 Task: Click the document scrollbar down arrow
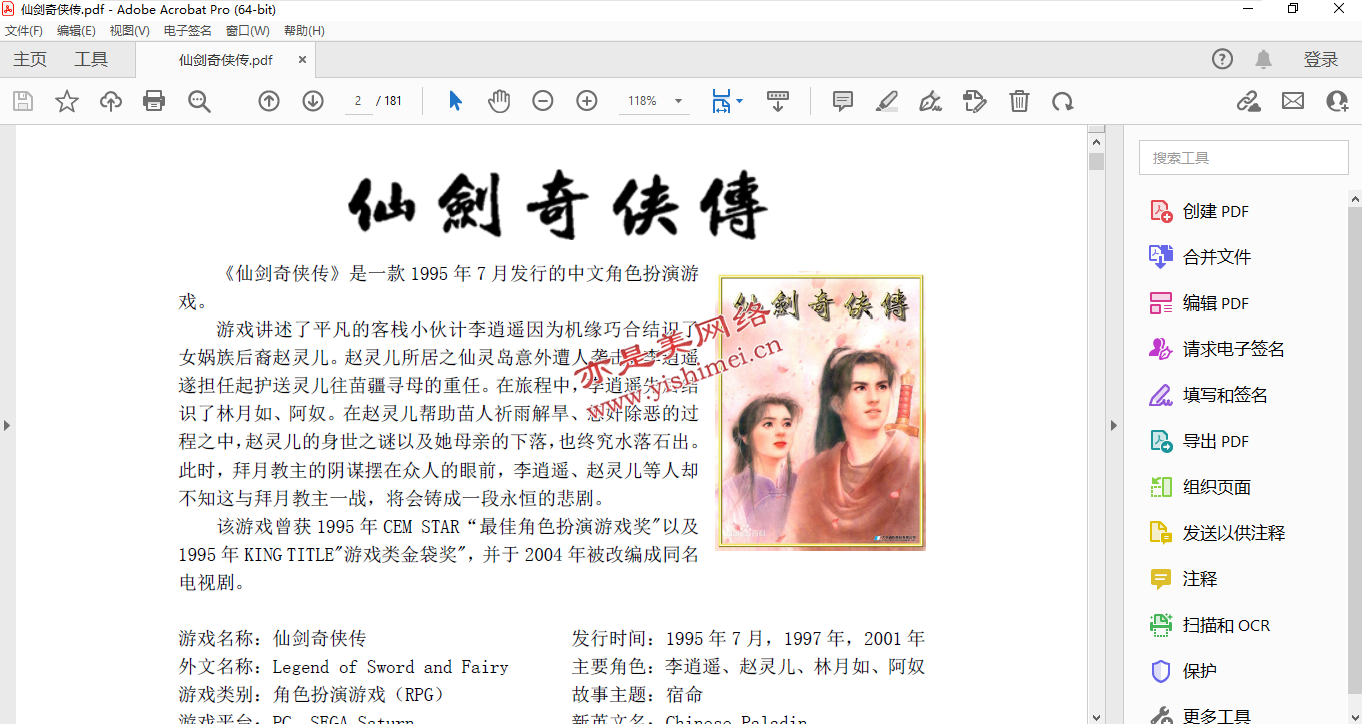pyautogui.click(x=1096, y=716)
